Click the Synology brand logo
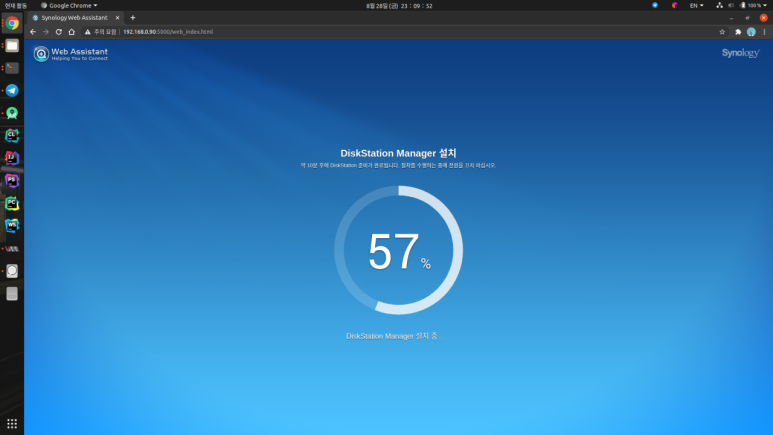Viewport: 773px width, 435px height. coord(740,53)
